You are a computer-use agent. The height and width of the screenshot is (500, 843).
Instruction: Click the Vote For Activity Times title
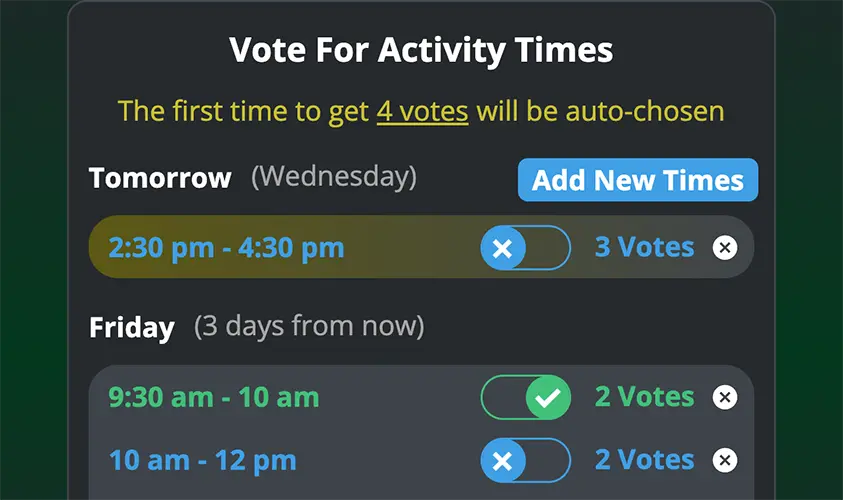coord(421,51)
